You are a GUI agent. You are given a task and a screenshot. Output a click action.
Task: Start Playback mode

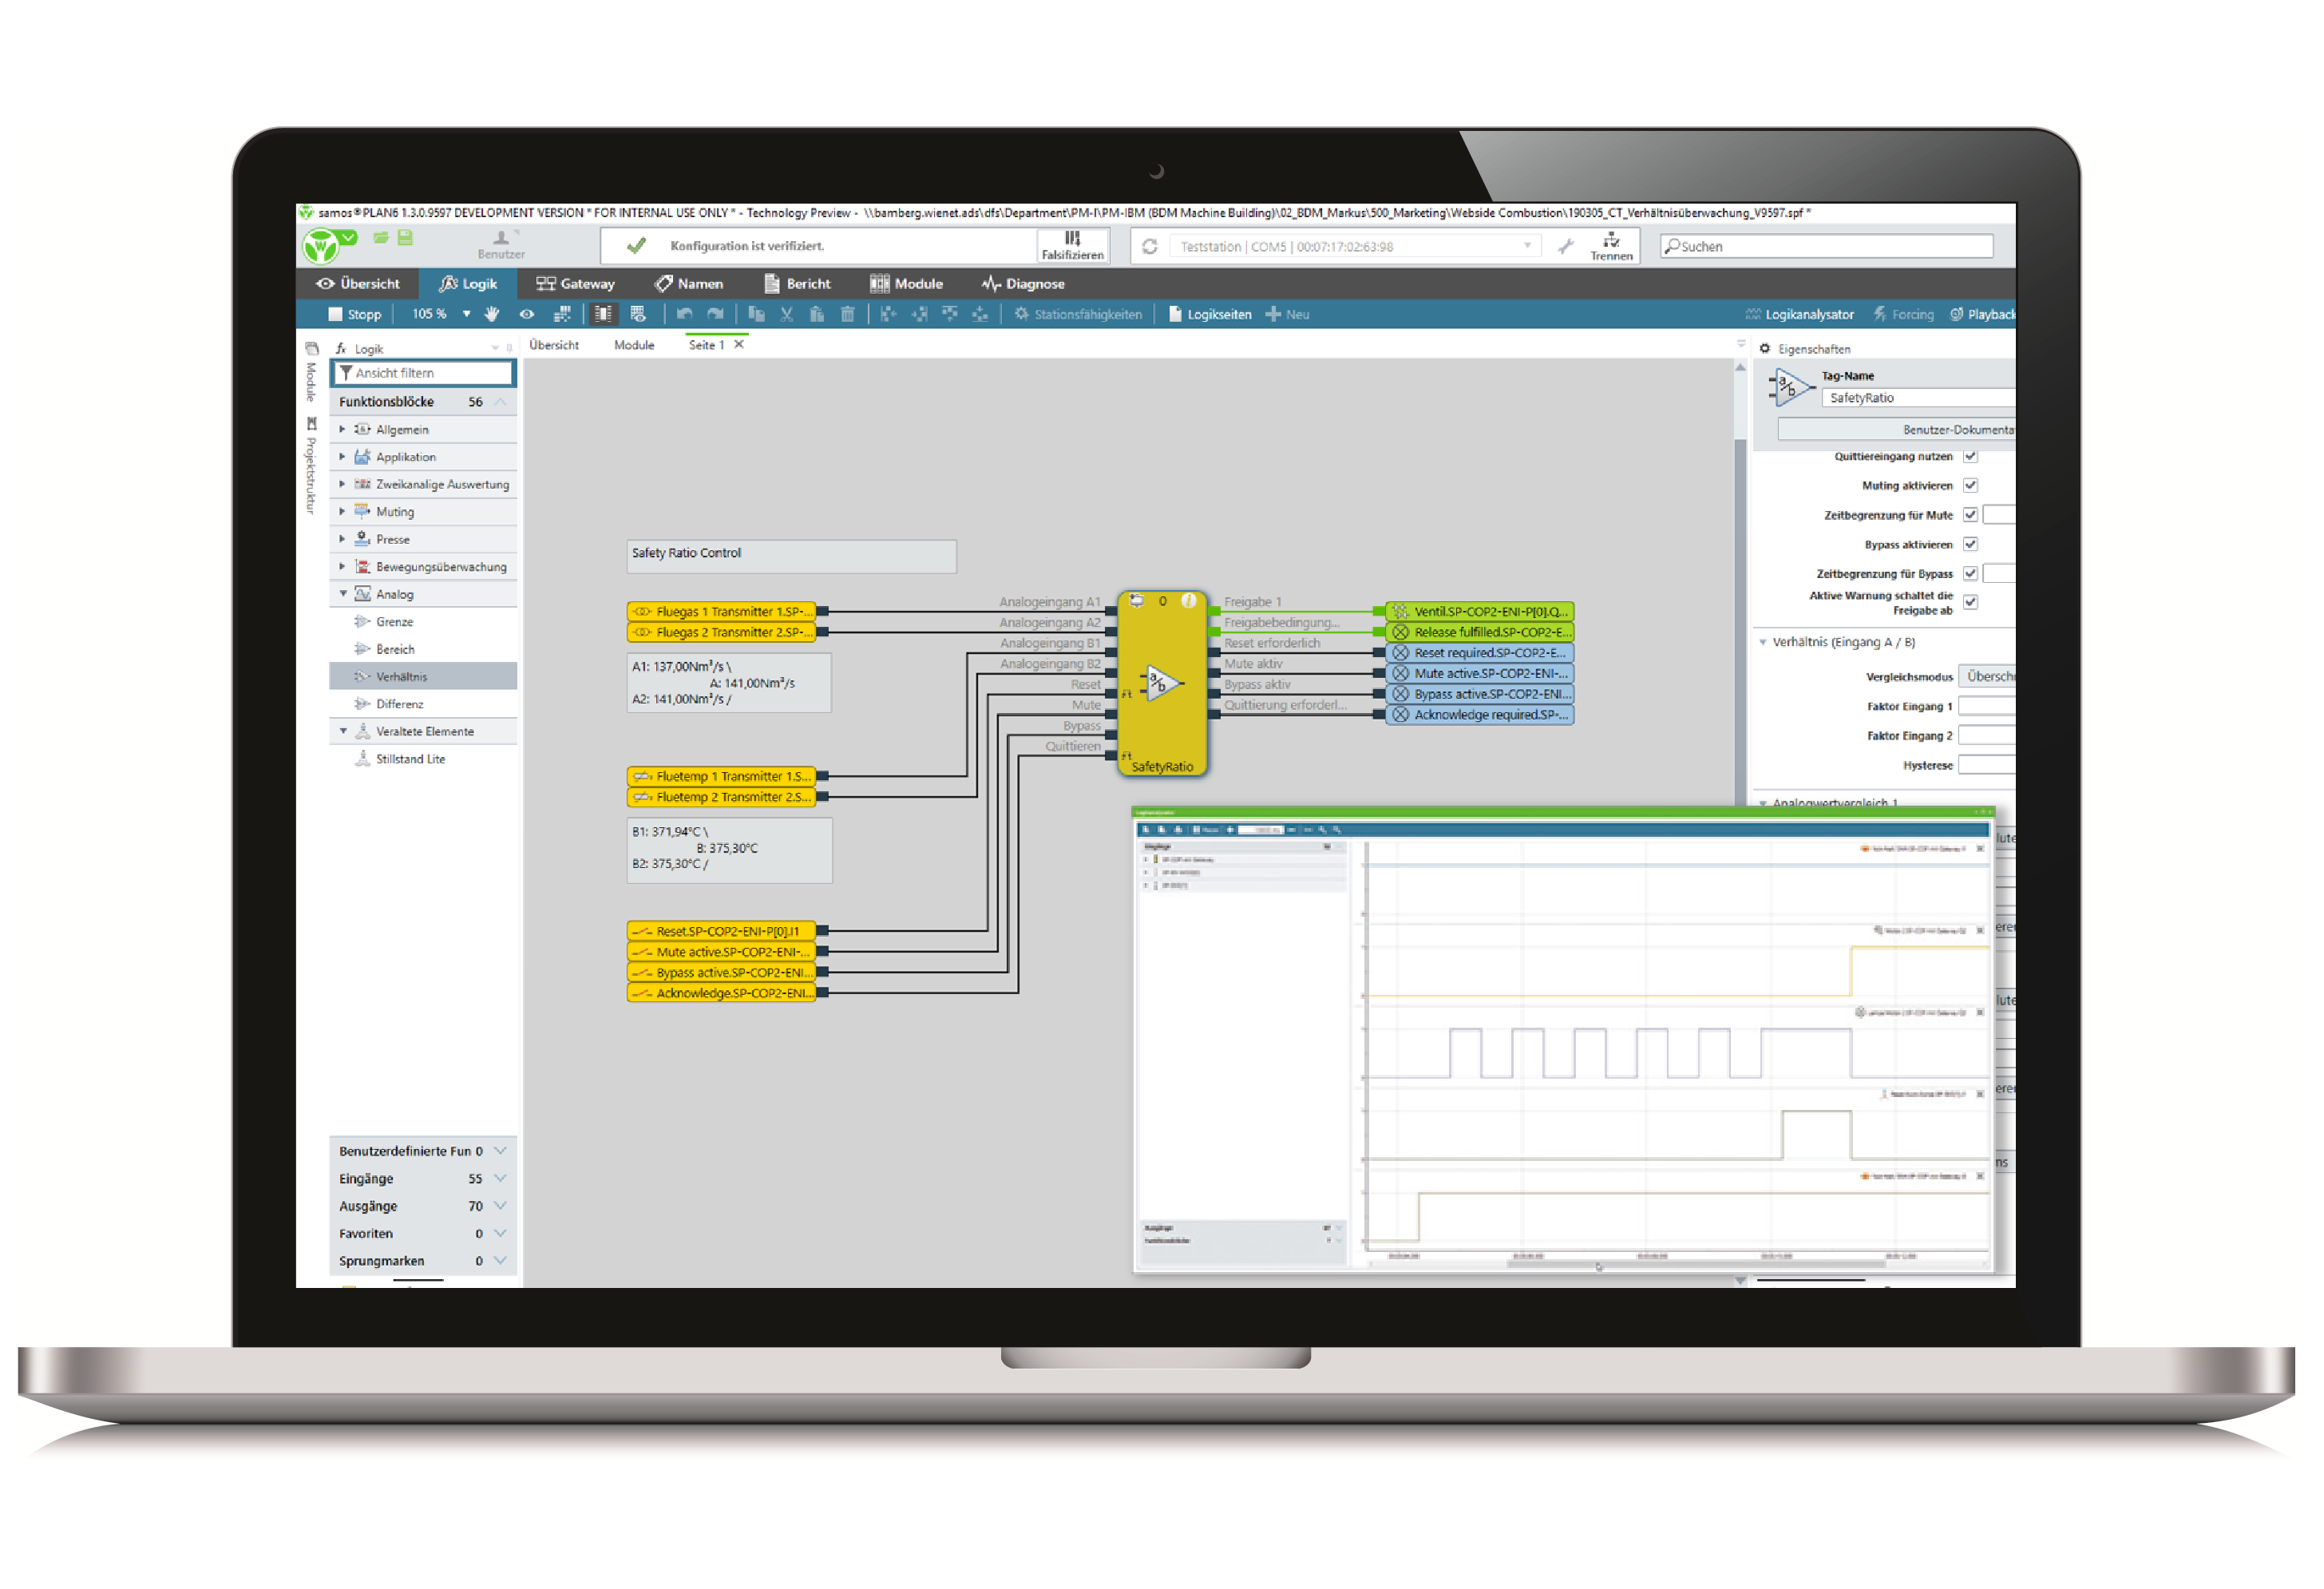coord(1983,314)
